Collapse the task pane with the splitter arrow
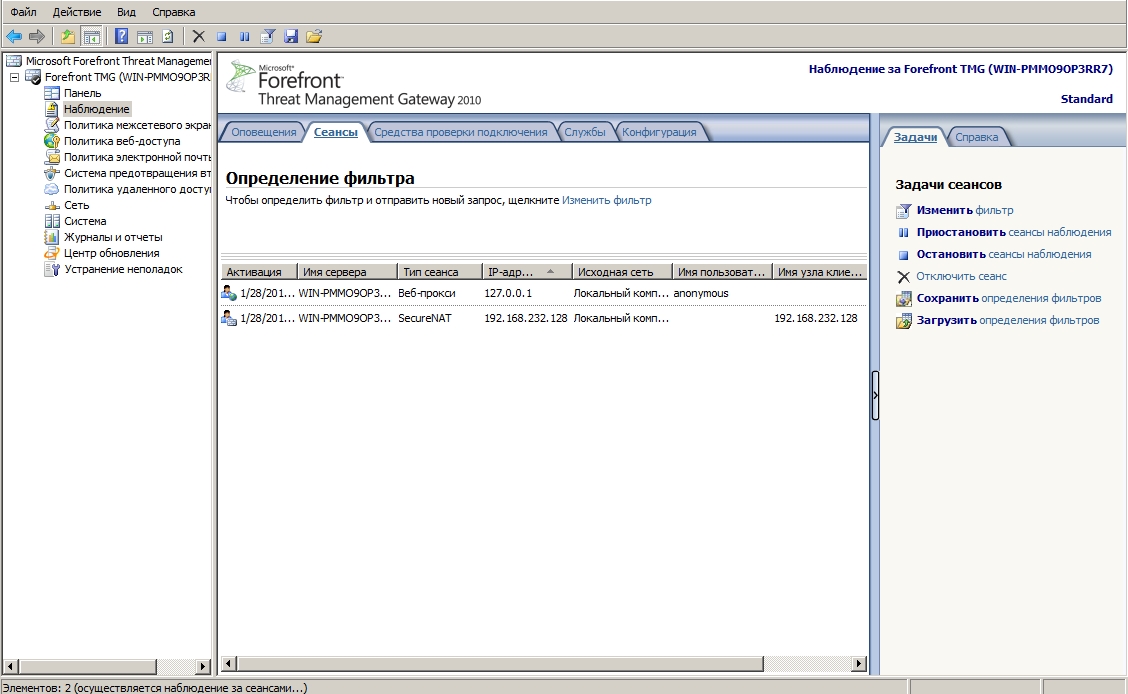This screenshot has width=1128, height=694. pos(875,395)
